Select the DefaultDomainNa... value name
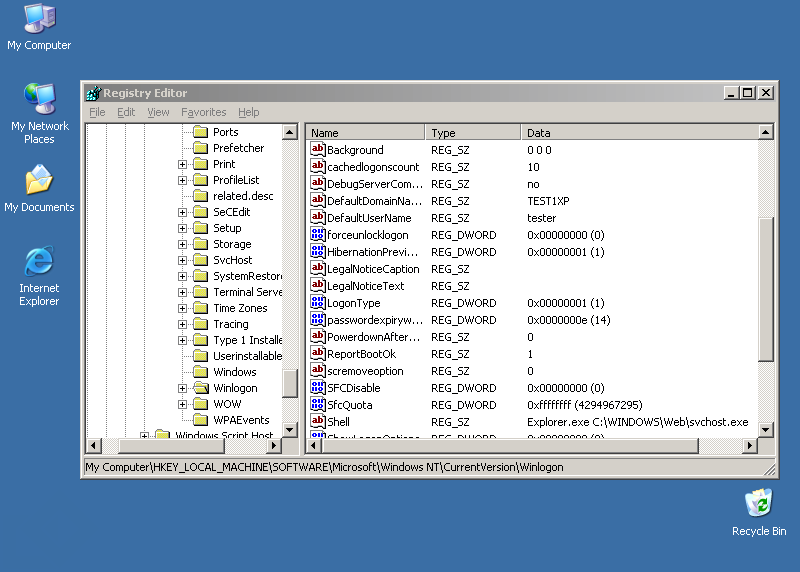800x572 pixels. coord(374,201)
